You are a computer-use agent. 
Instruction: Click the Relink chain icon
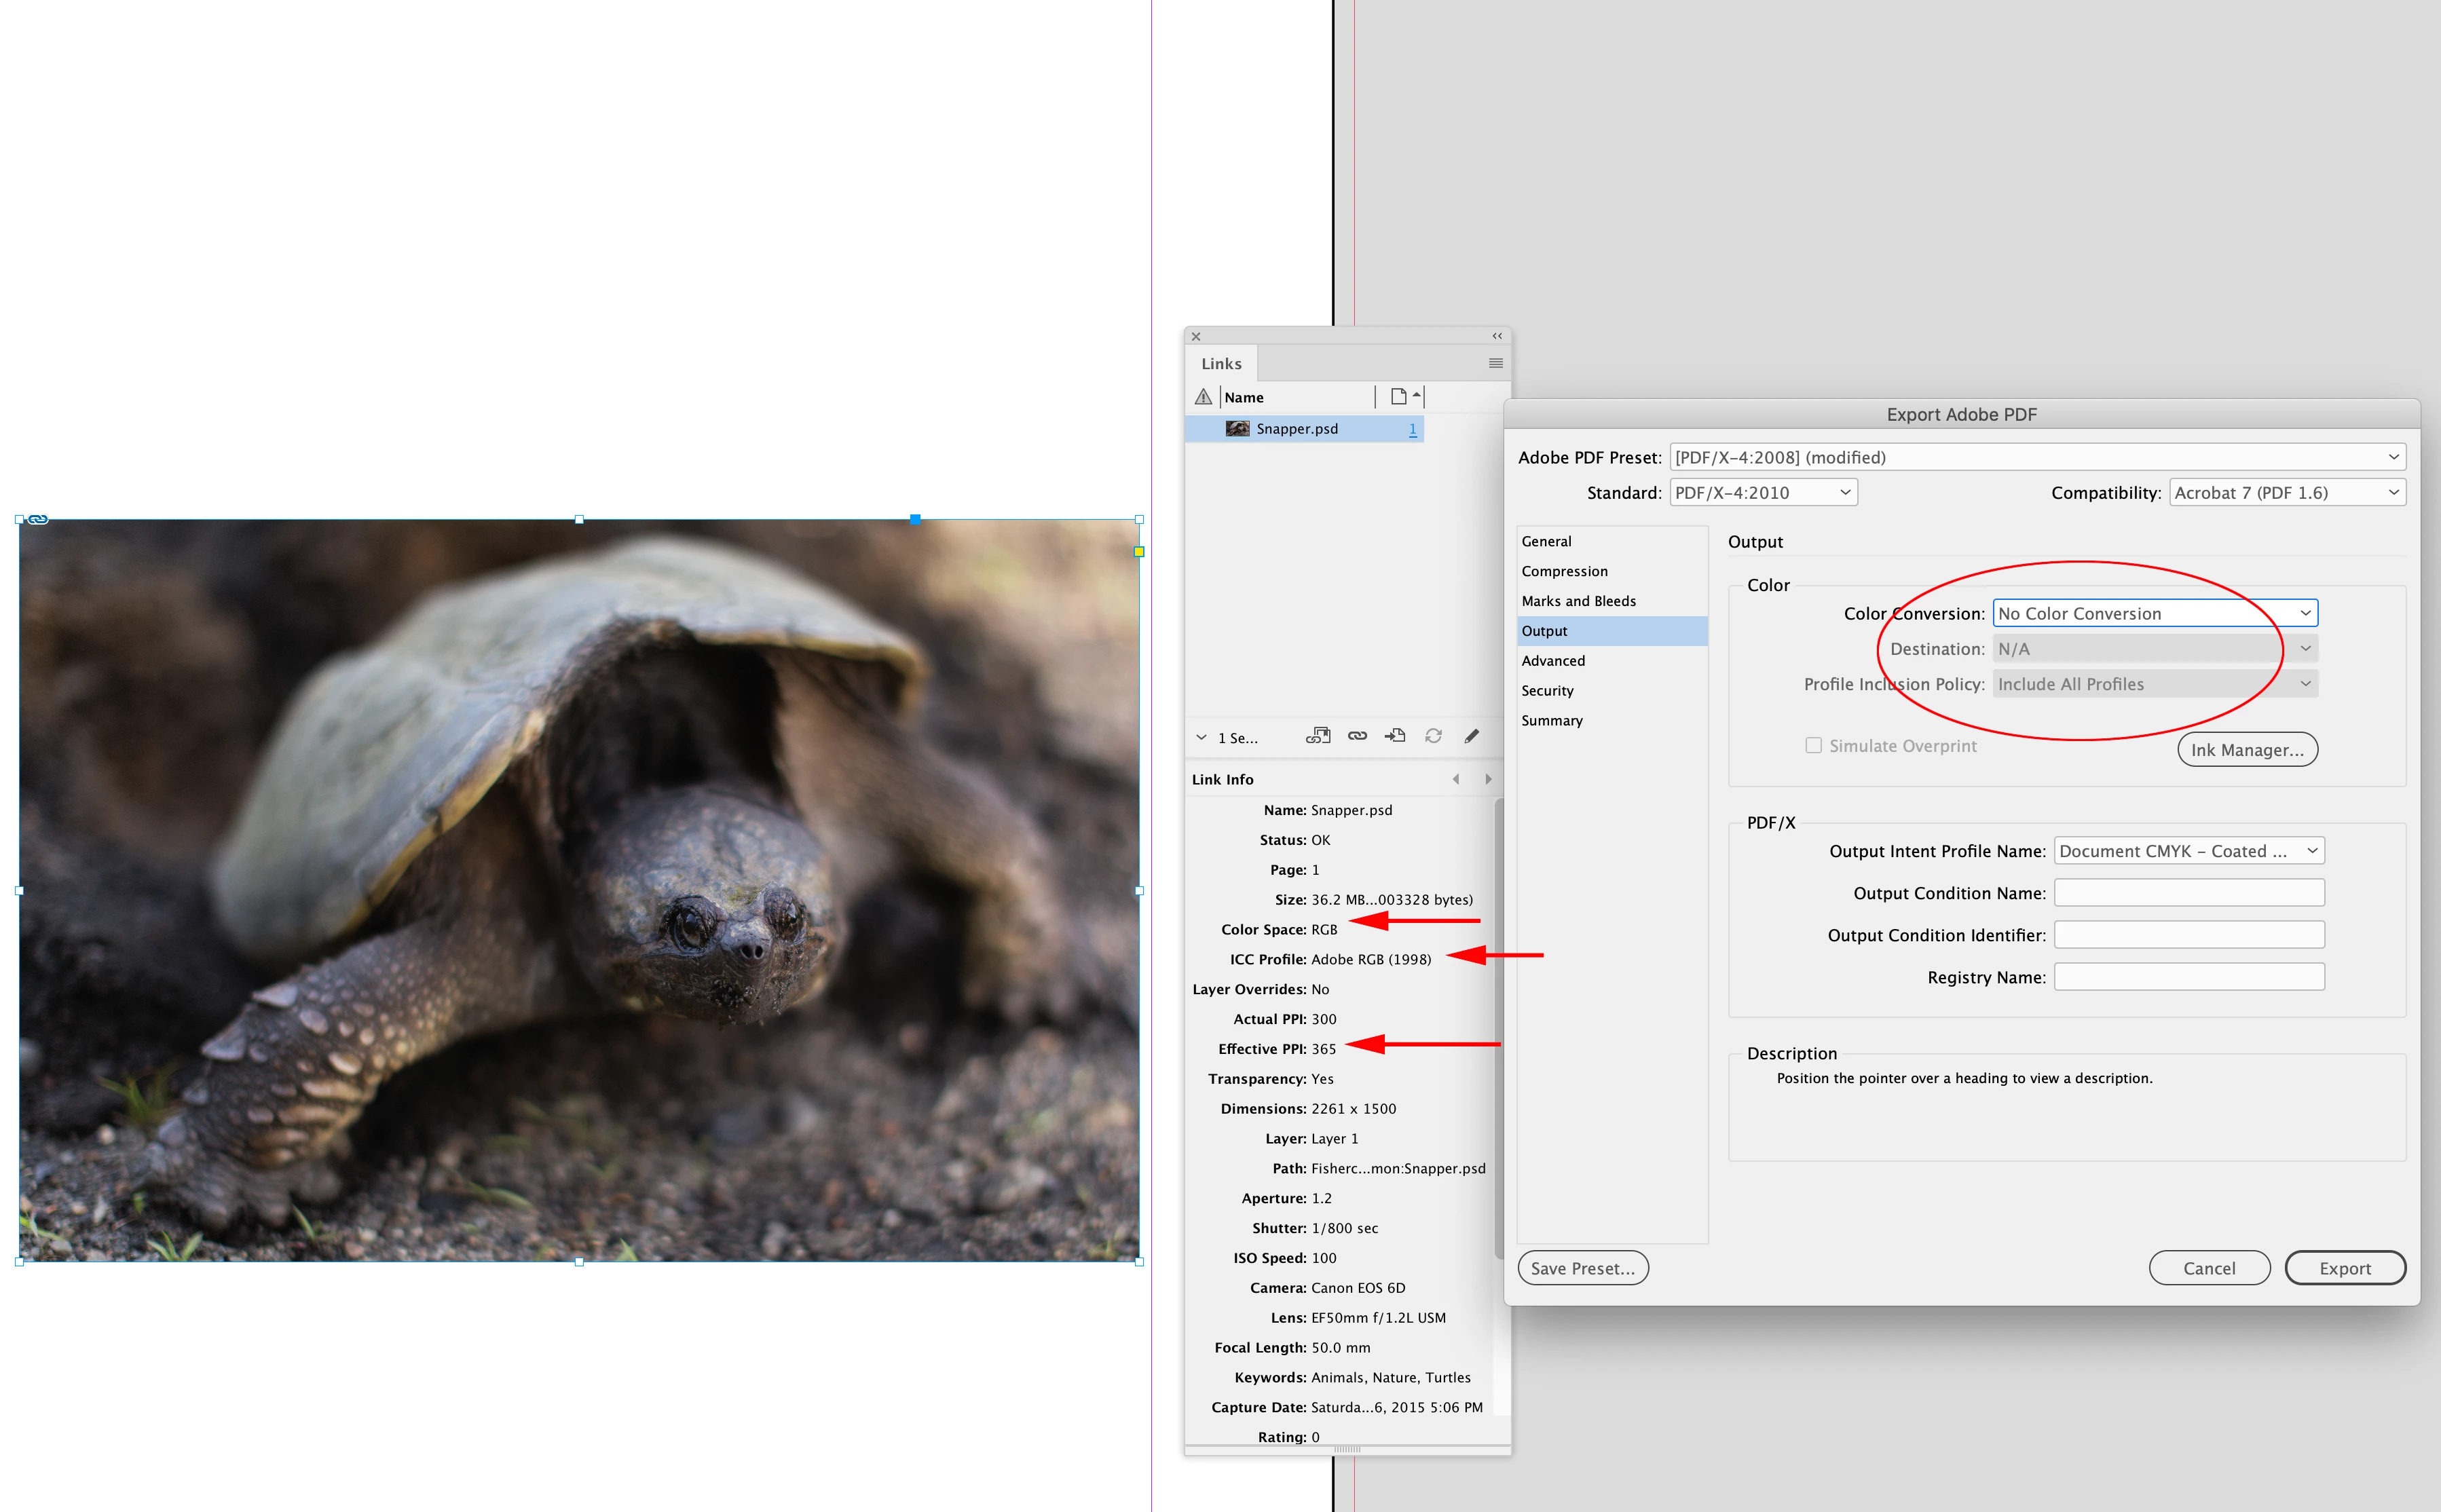pyautogui.click(x=1356, y=736)
